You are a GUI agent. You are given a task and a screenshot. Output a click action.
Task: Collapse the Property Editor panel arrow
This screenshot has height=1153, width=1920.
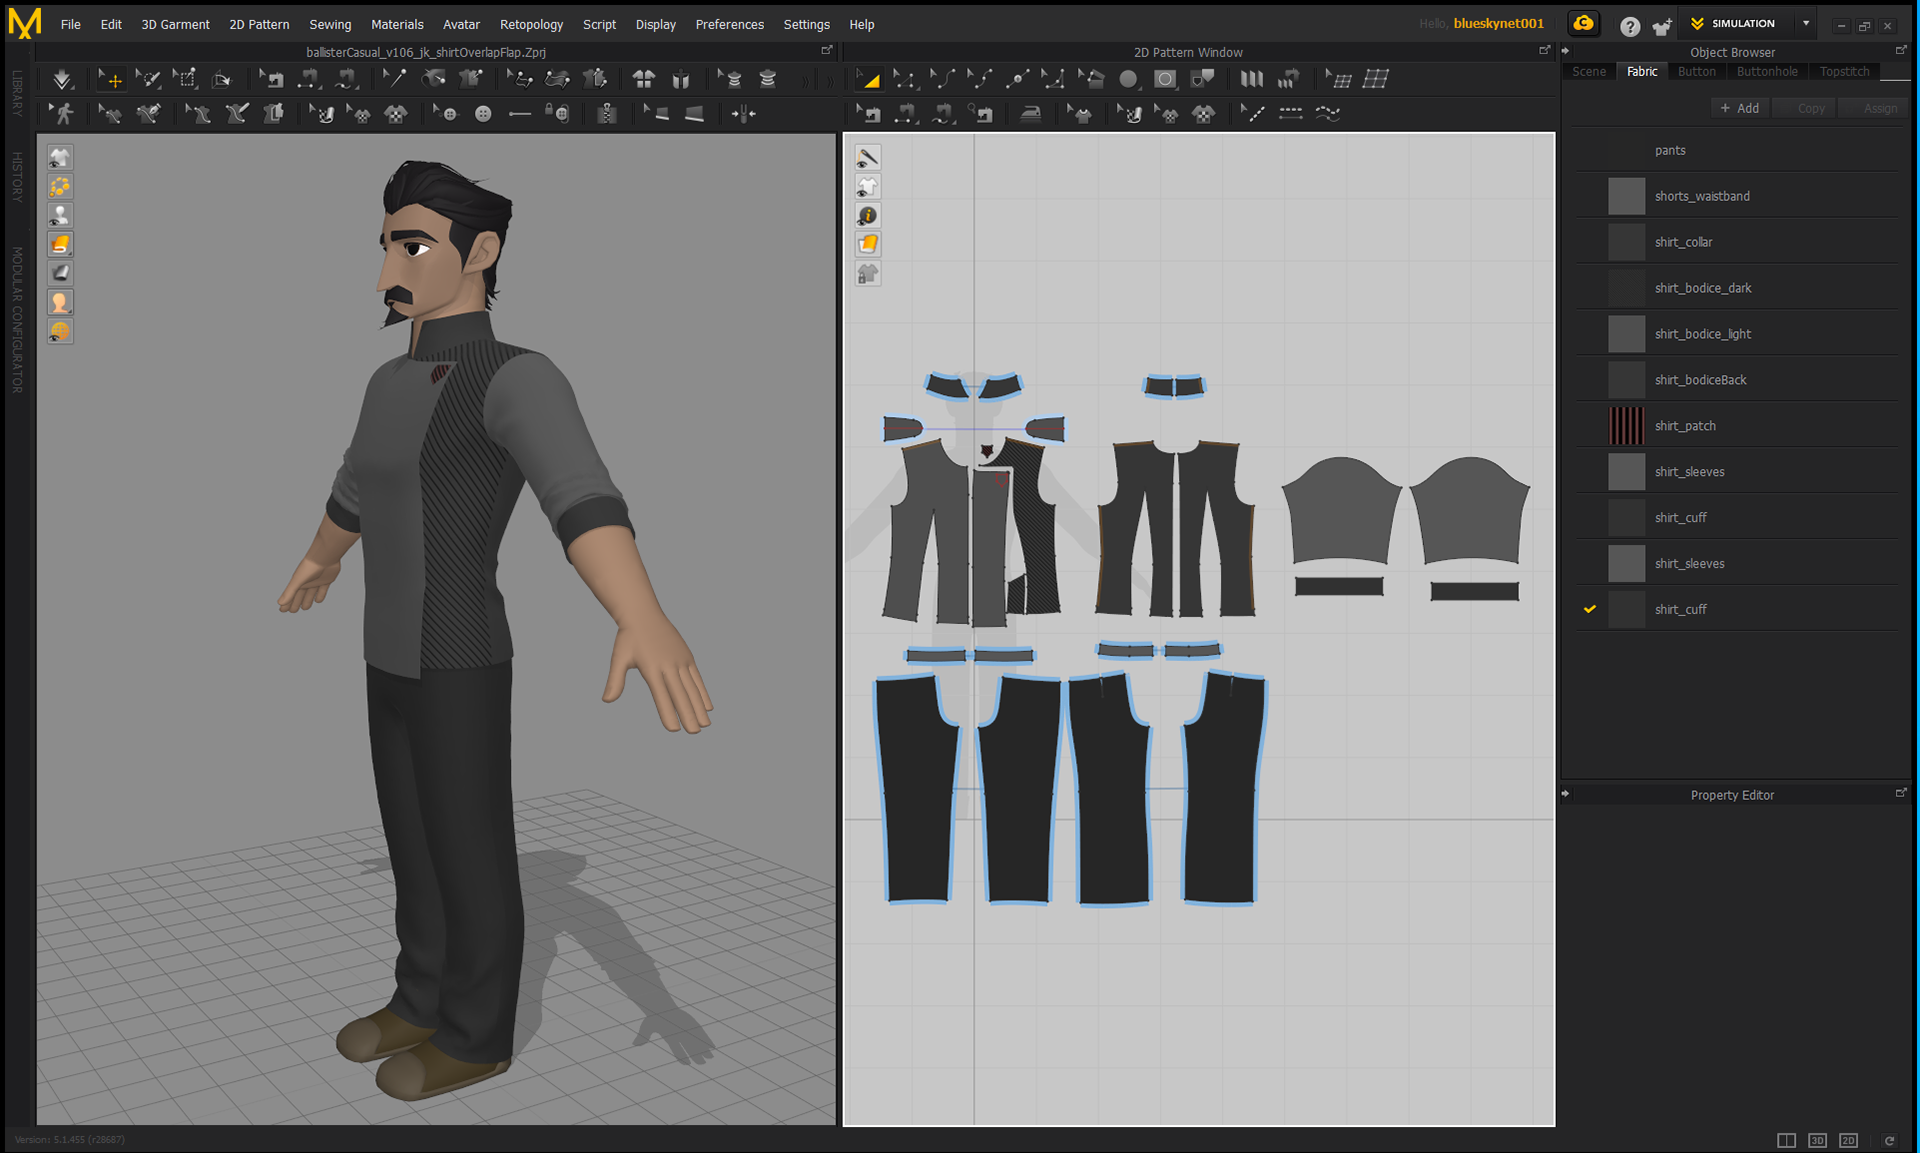click(1566, 794)
